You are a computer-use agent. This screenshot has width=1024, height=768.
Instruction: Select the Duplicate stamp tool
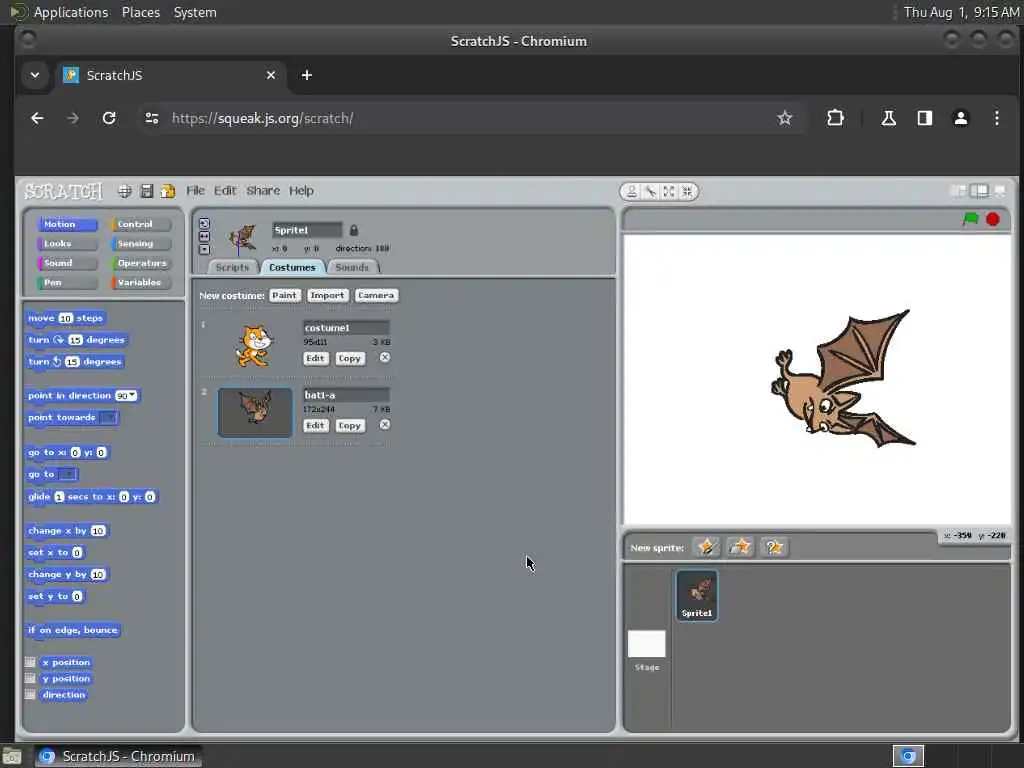pos(632,191)
